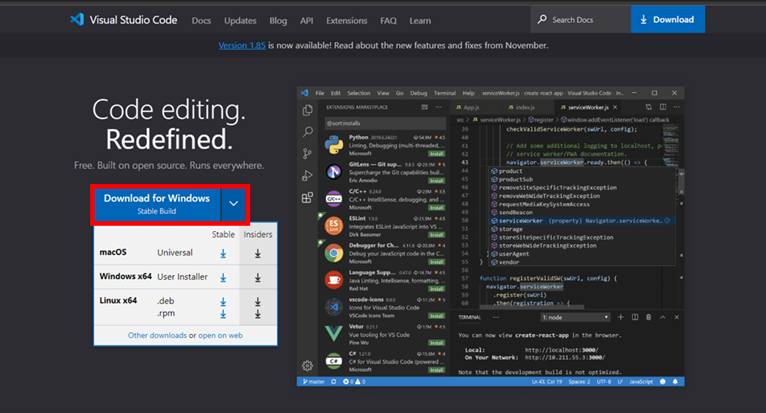Focus the Search Docs field

pos(580,20)
